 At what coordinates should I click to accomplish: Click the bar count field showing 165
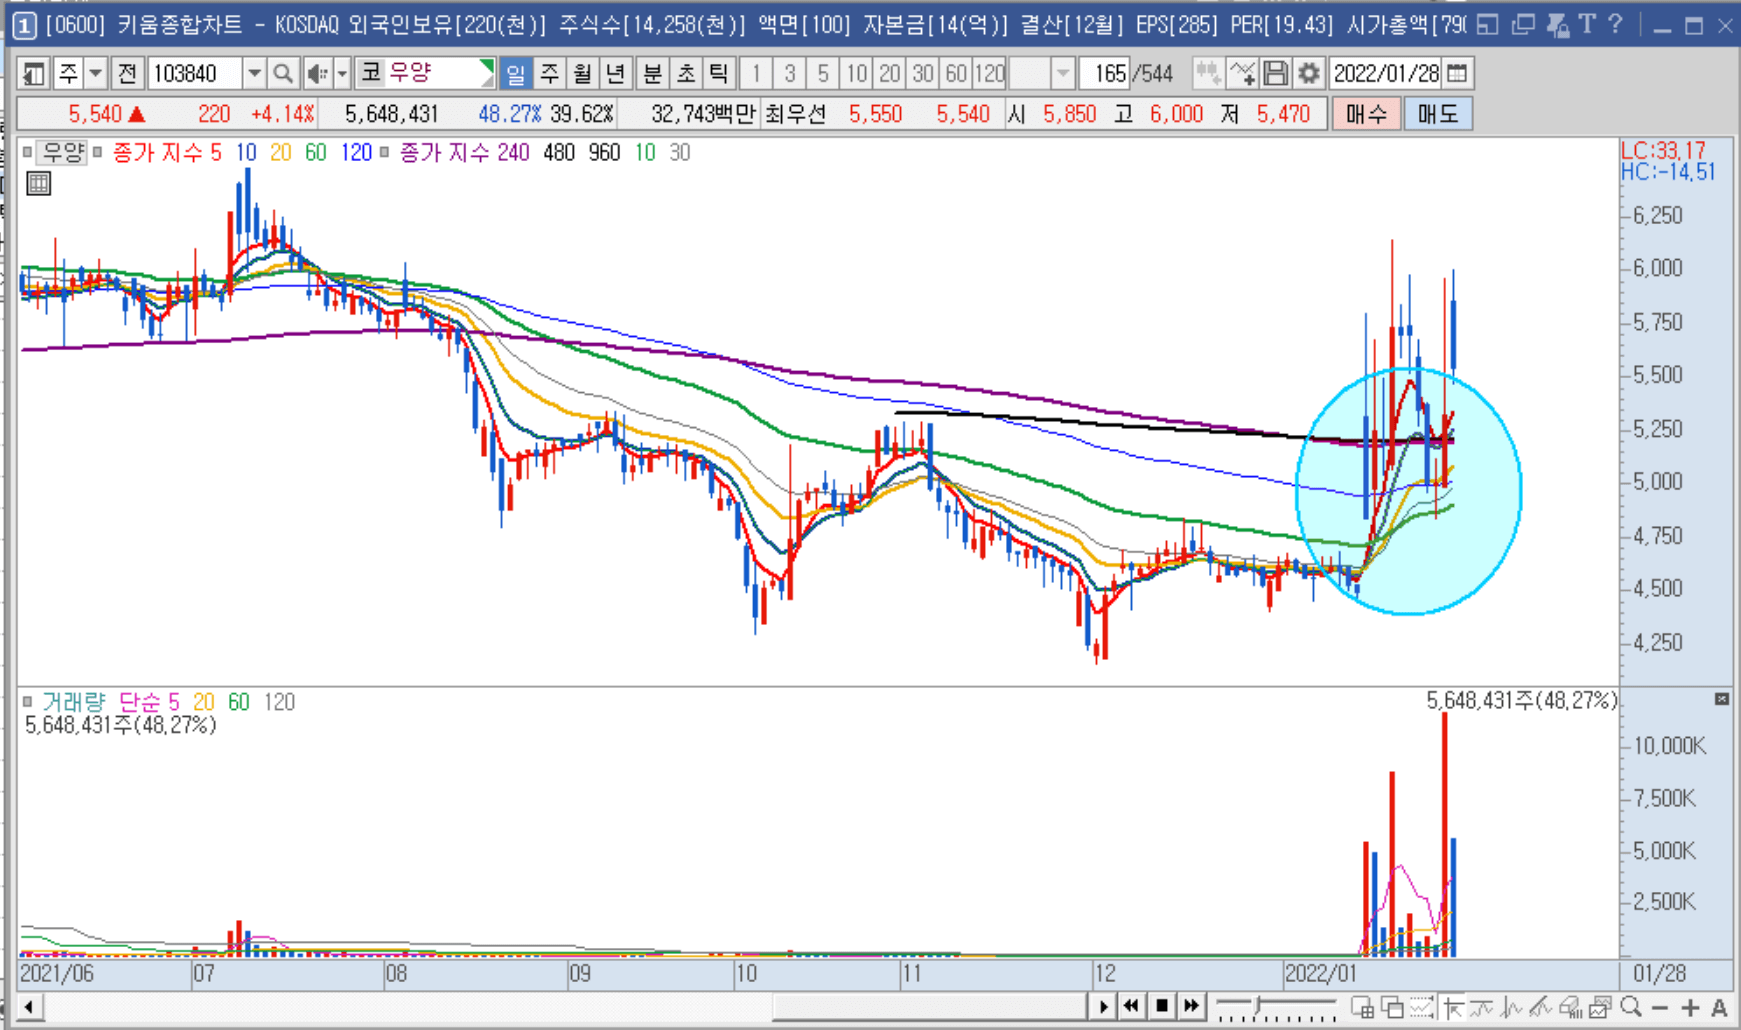pos(1106,73)
